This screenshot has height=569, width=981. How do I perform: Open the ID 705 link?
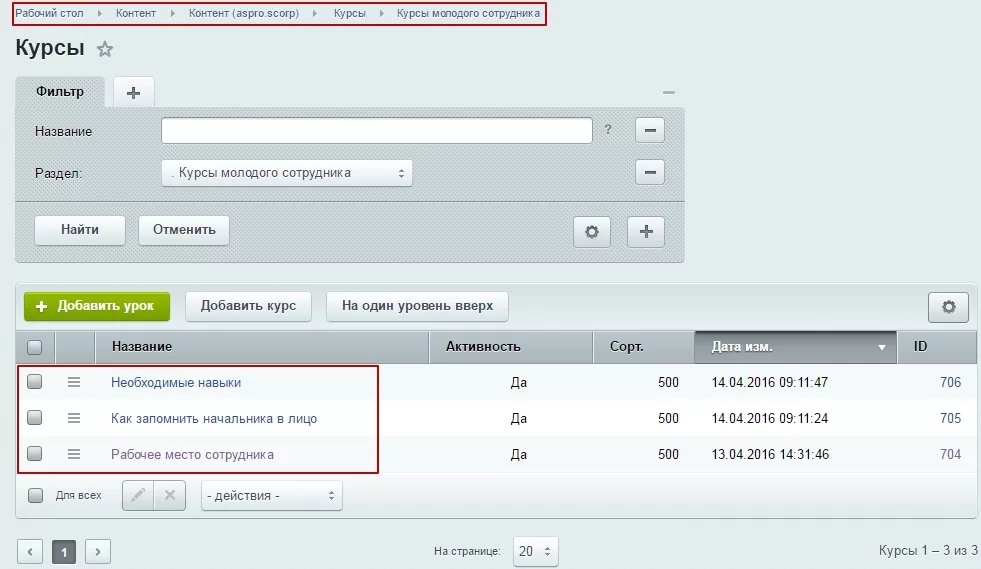(x=950, y=418)
